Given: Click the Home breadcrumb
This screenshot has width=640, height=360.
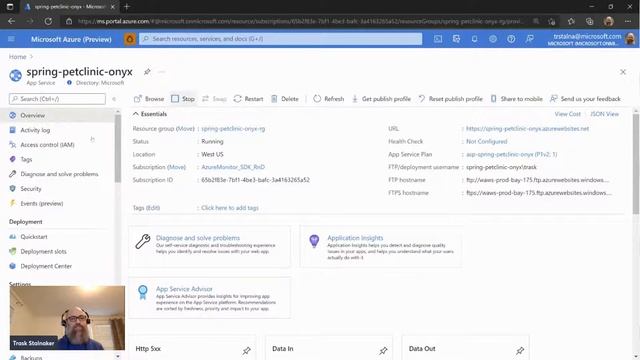Looking at the screenshot, I should pyautogui.click(x=18, y=57).
